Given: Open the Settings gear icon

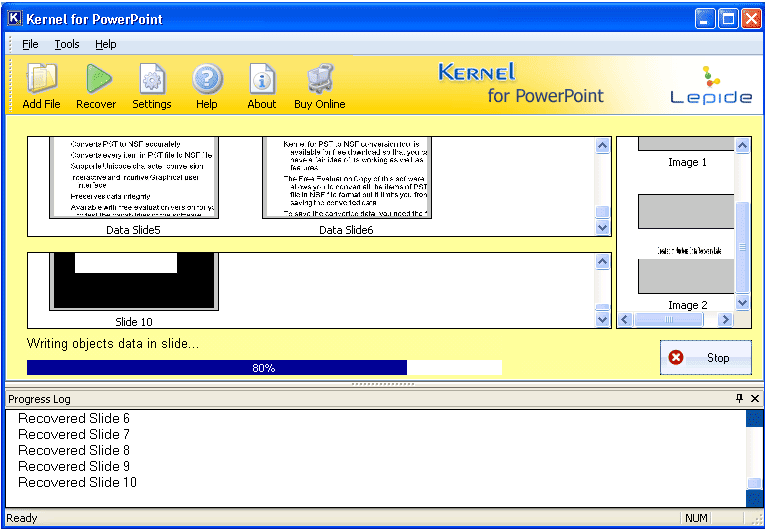Looking at the screenshot, I should (x=152, y=78).
